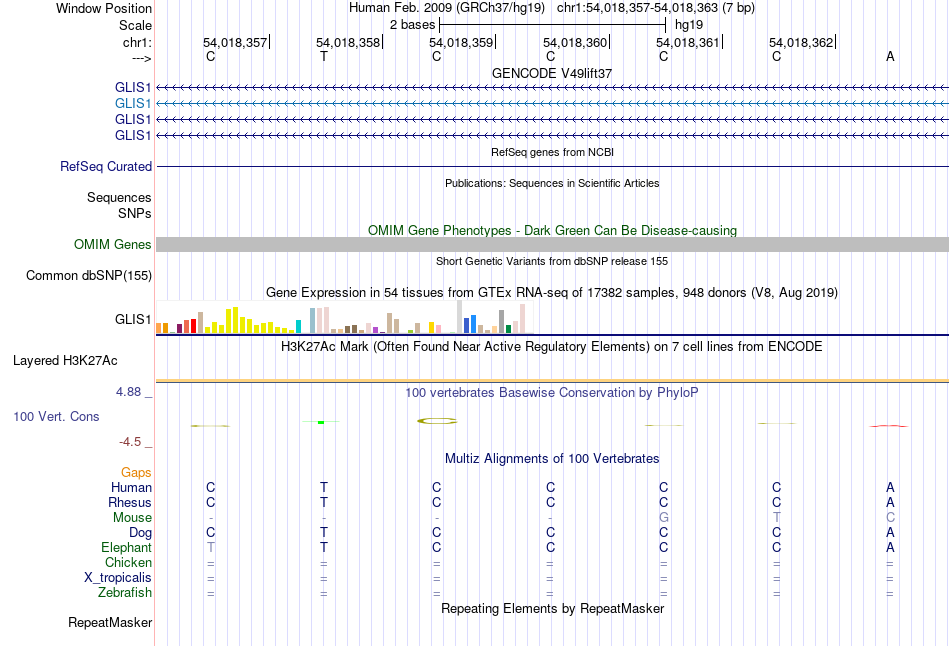This screenshot has height=646, width=950.
Task: Click the Zebrafish species label
Action: pyautogui.click(x=125, y=592)
